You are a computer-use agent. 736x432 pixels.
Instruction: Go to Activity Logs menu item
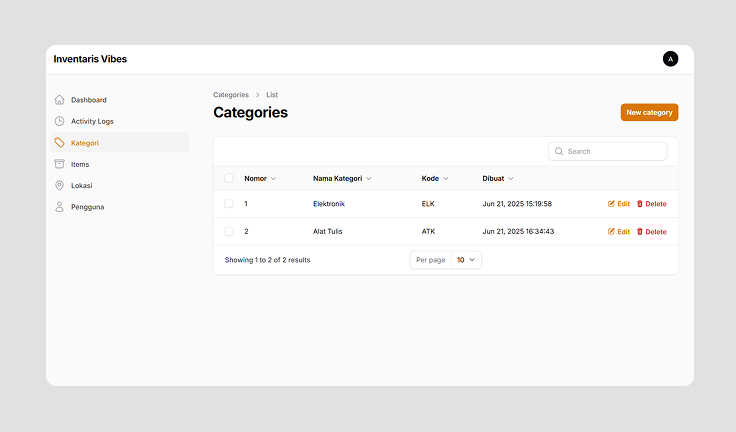coord(92,121)
